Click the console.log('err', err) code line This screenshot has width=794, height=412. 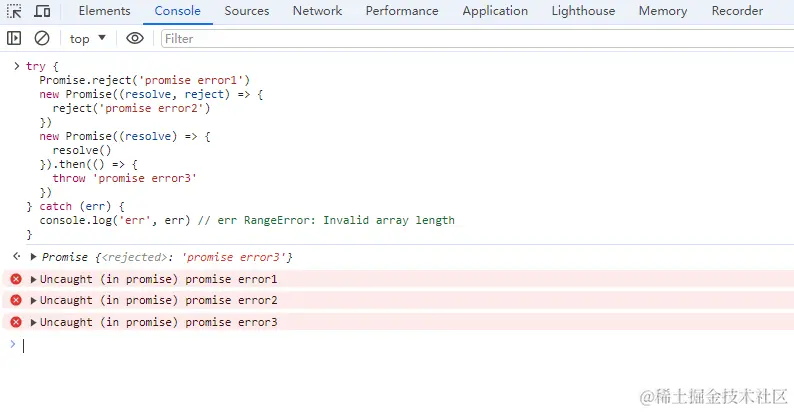tap(247, 220)
